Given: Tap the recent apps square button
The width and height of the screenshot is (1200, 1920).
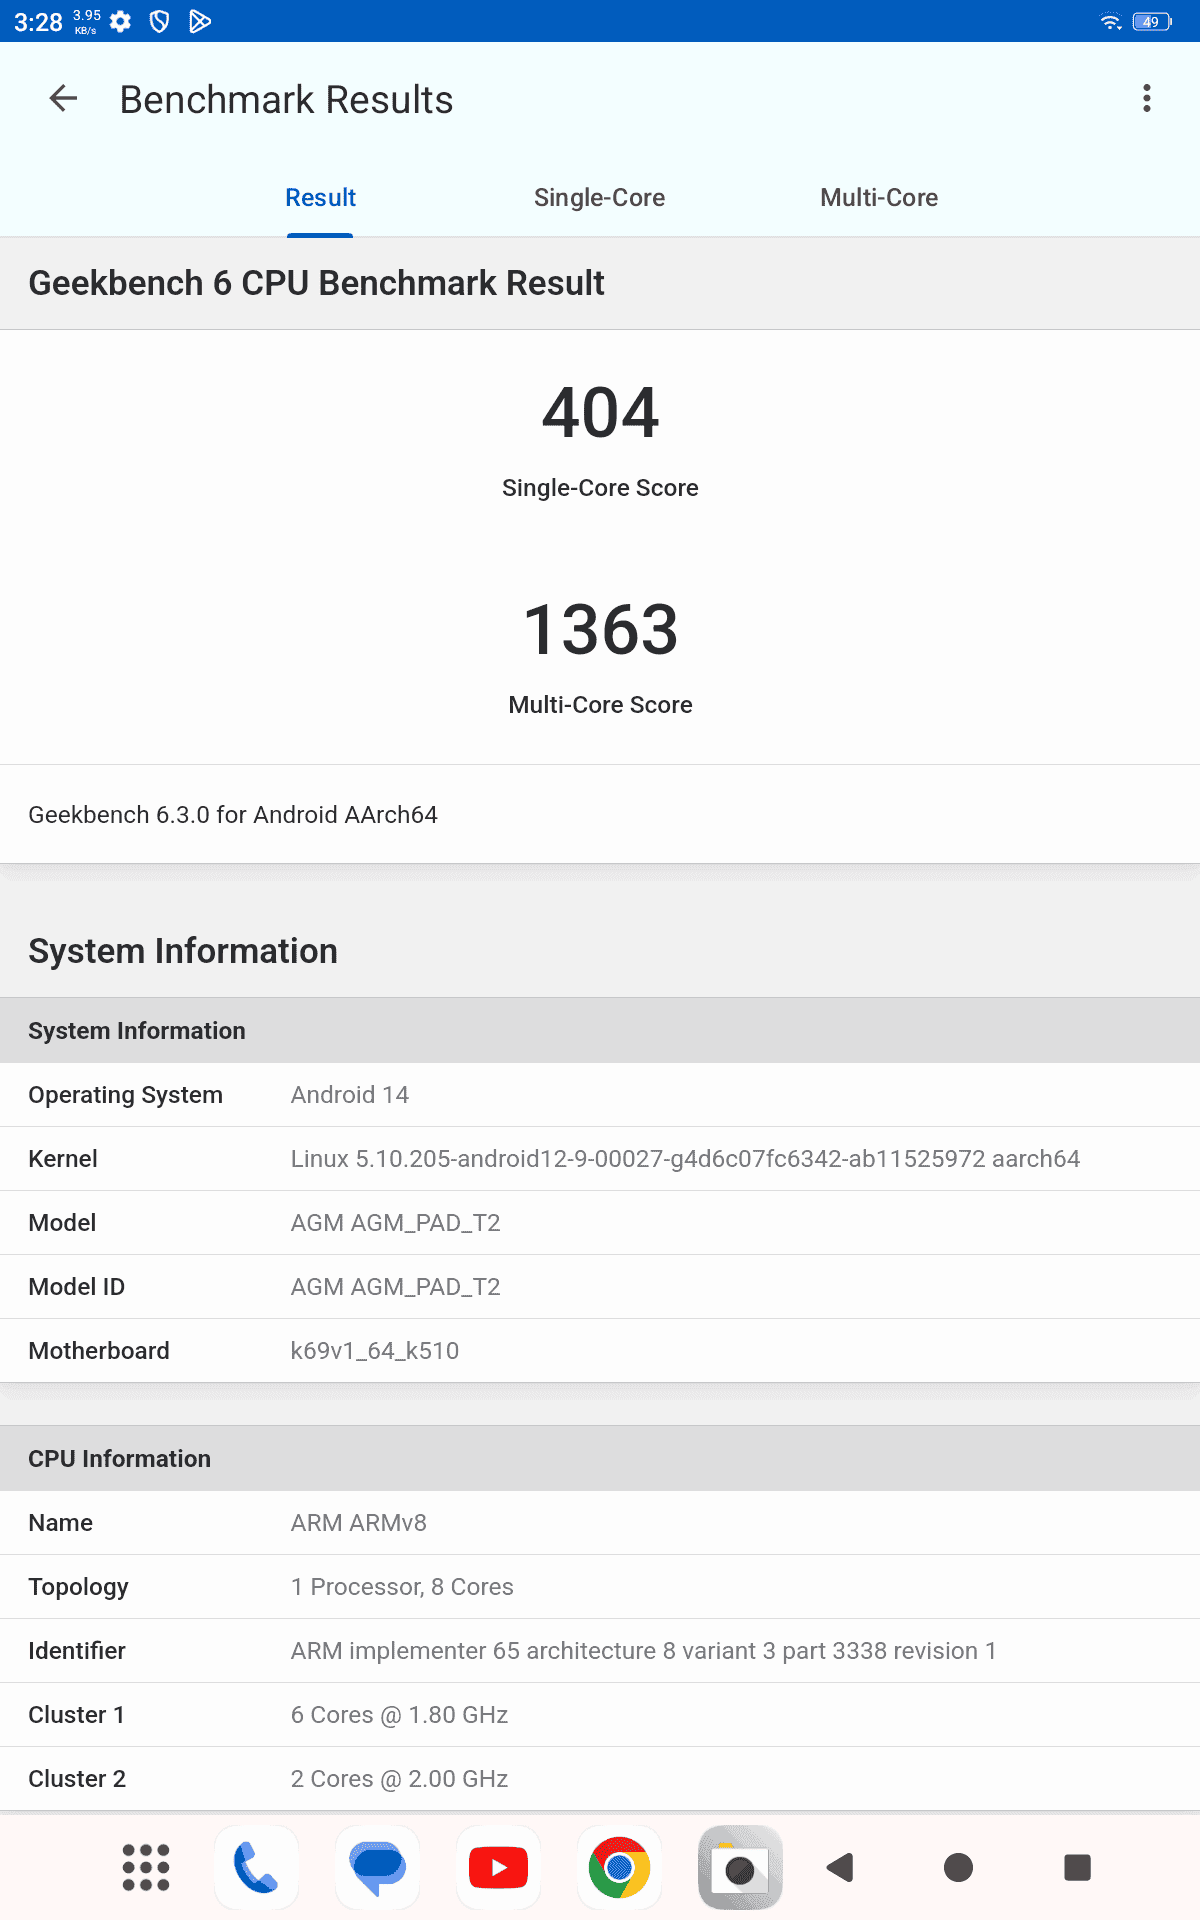Looking at the screenshot, I should (x=1077, y=1867).
